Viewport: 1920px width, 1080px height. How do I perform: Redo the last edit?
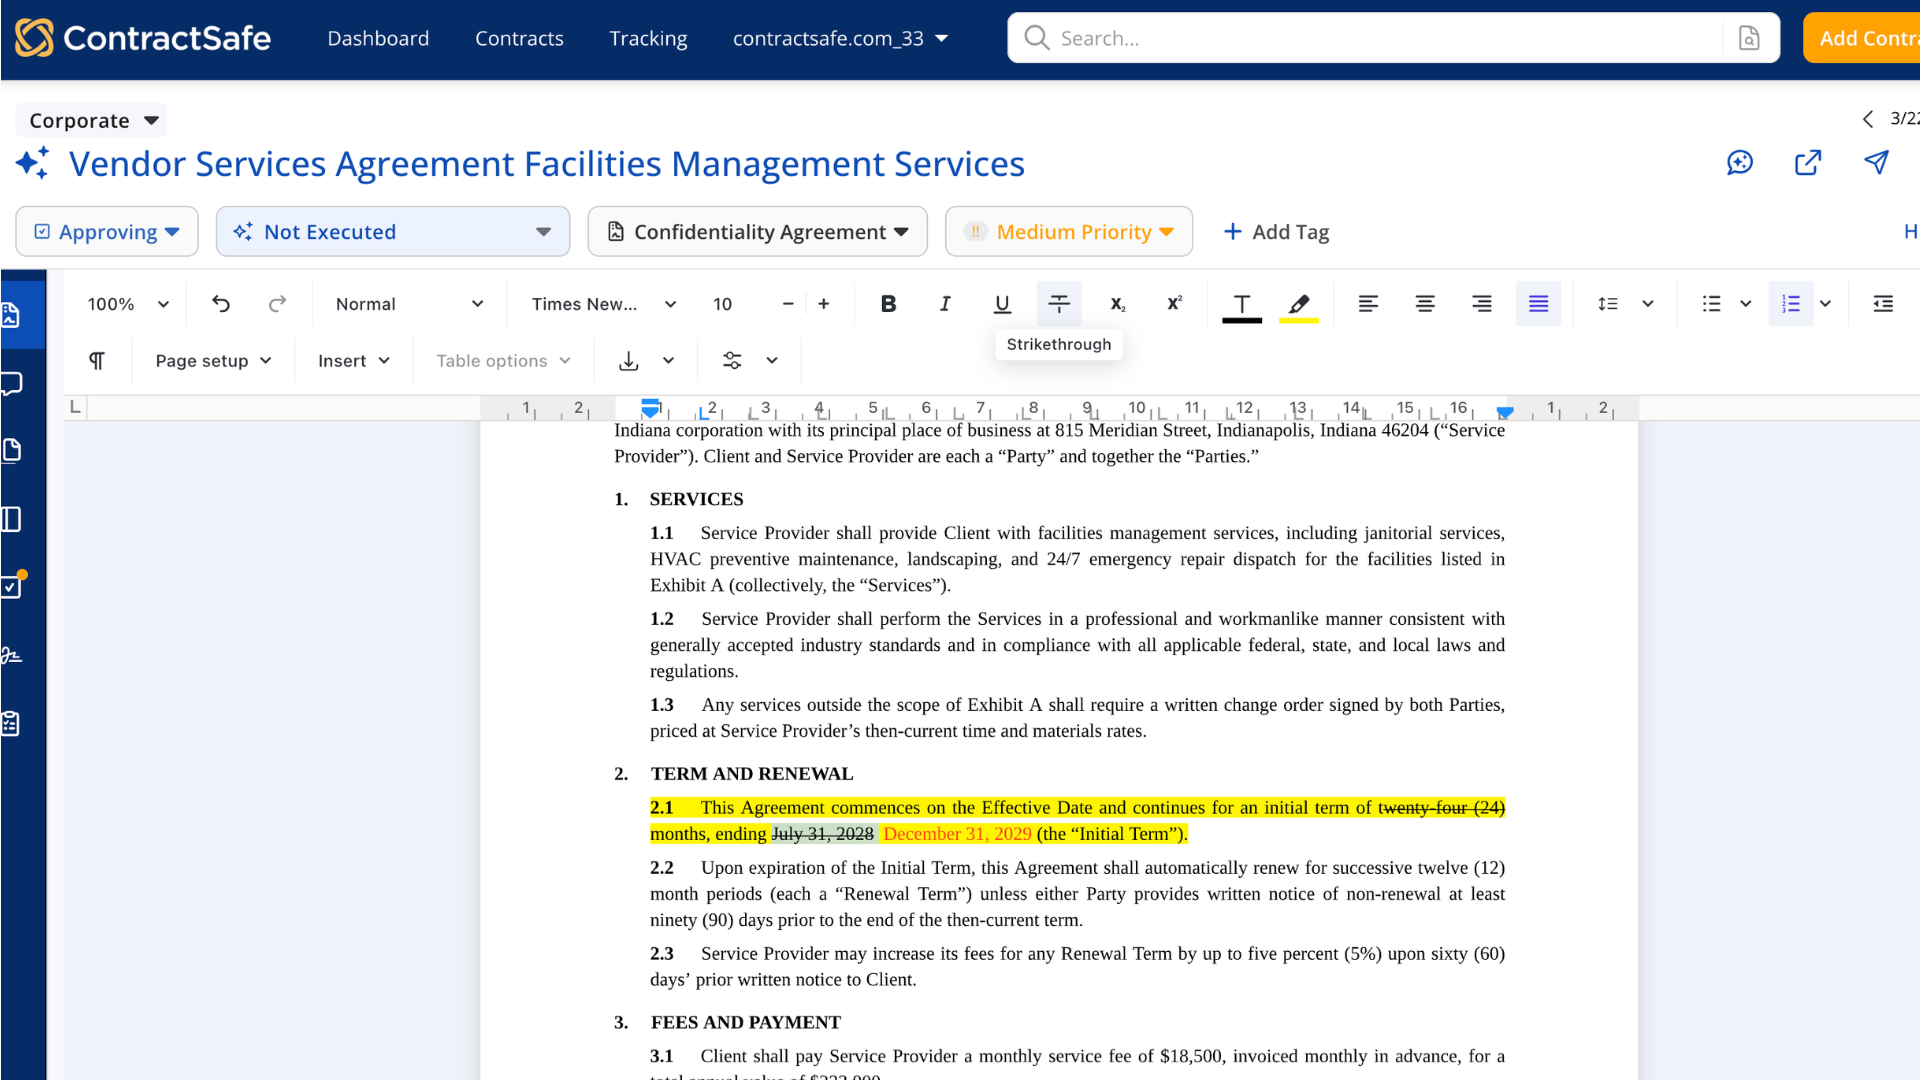pyautogui.click(x=277, y=304)
